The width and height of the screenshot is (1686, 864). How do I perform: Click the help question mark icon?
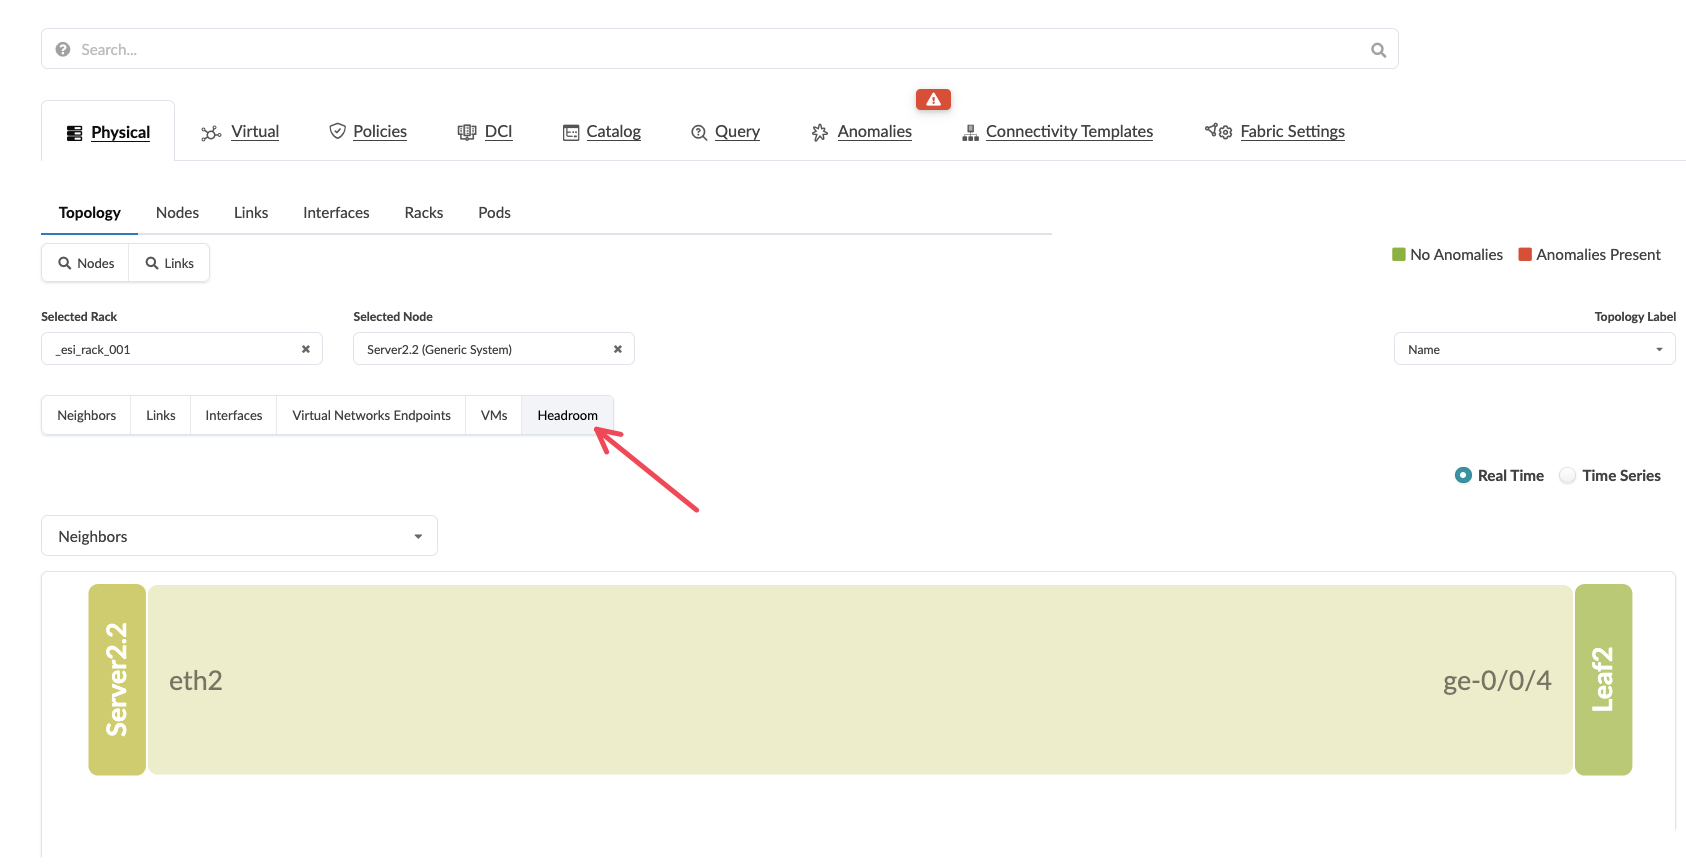[x=63, y=50]
